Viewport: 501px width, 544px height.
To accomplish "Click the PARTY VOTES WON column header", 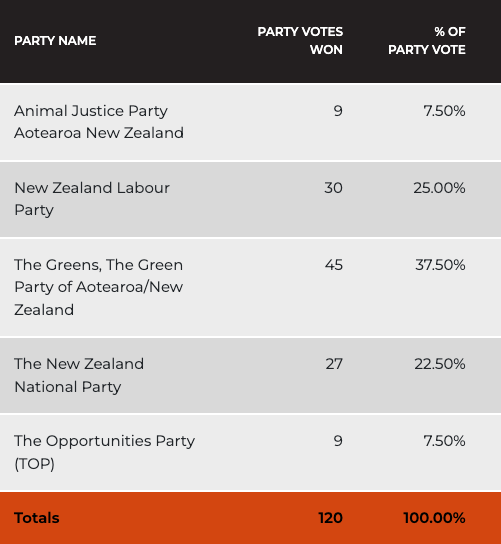I will click(300, 41).
